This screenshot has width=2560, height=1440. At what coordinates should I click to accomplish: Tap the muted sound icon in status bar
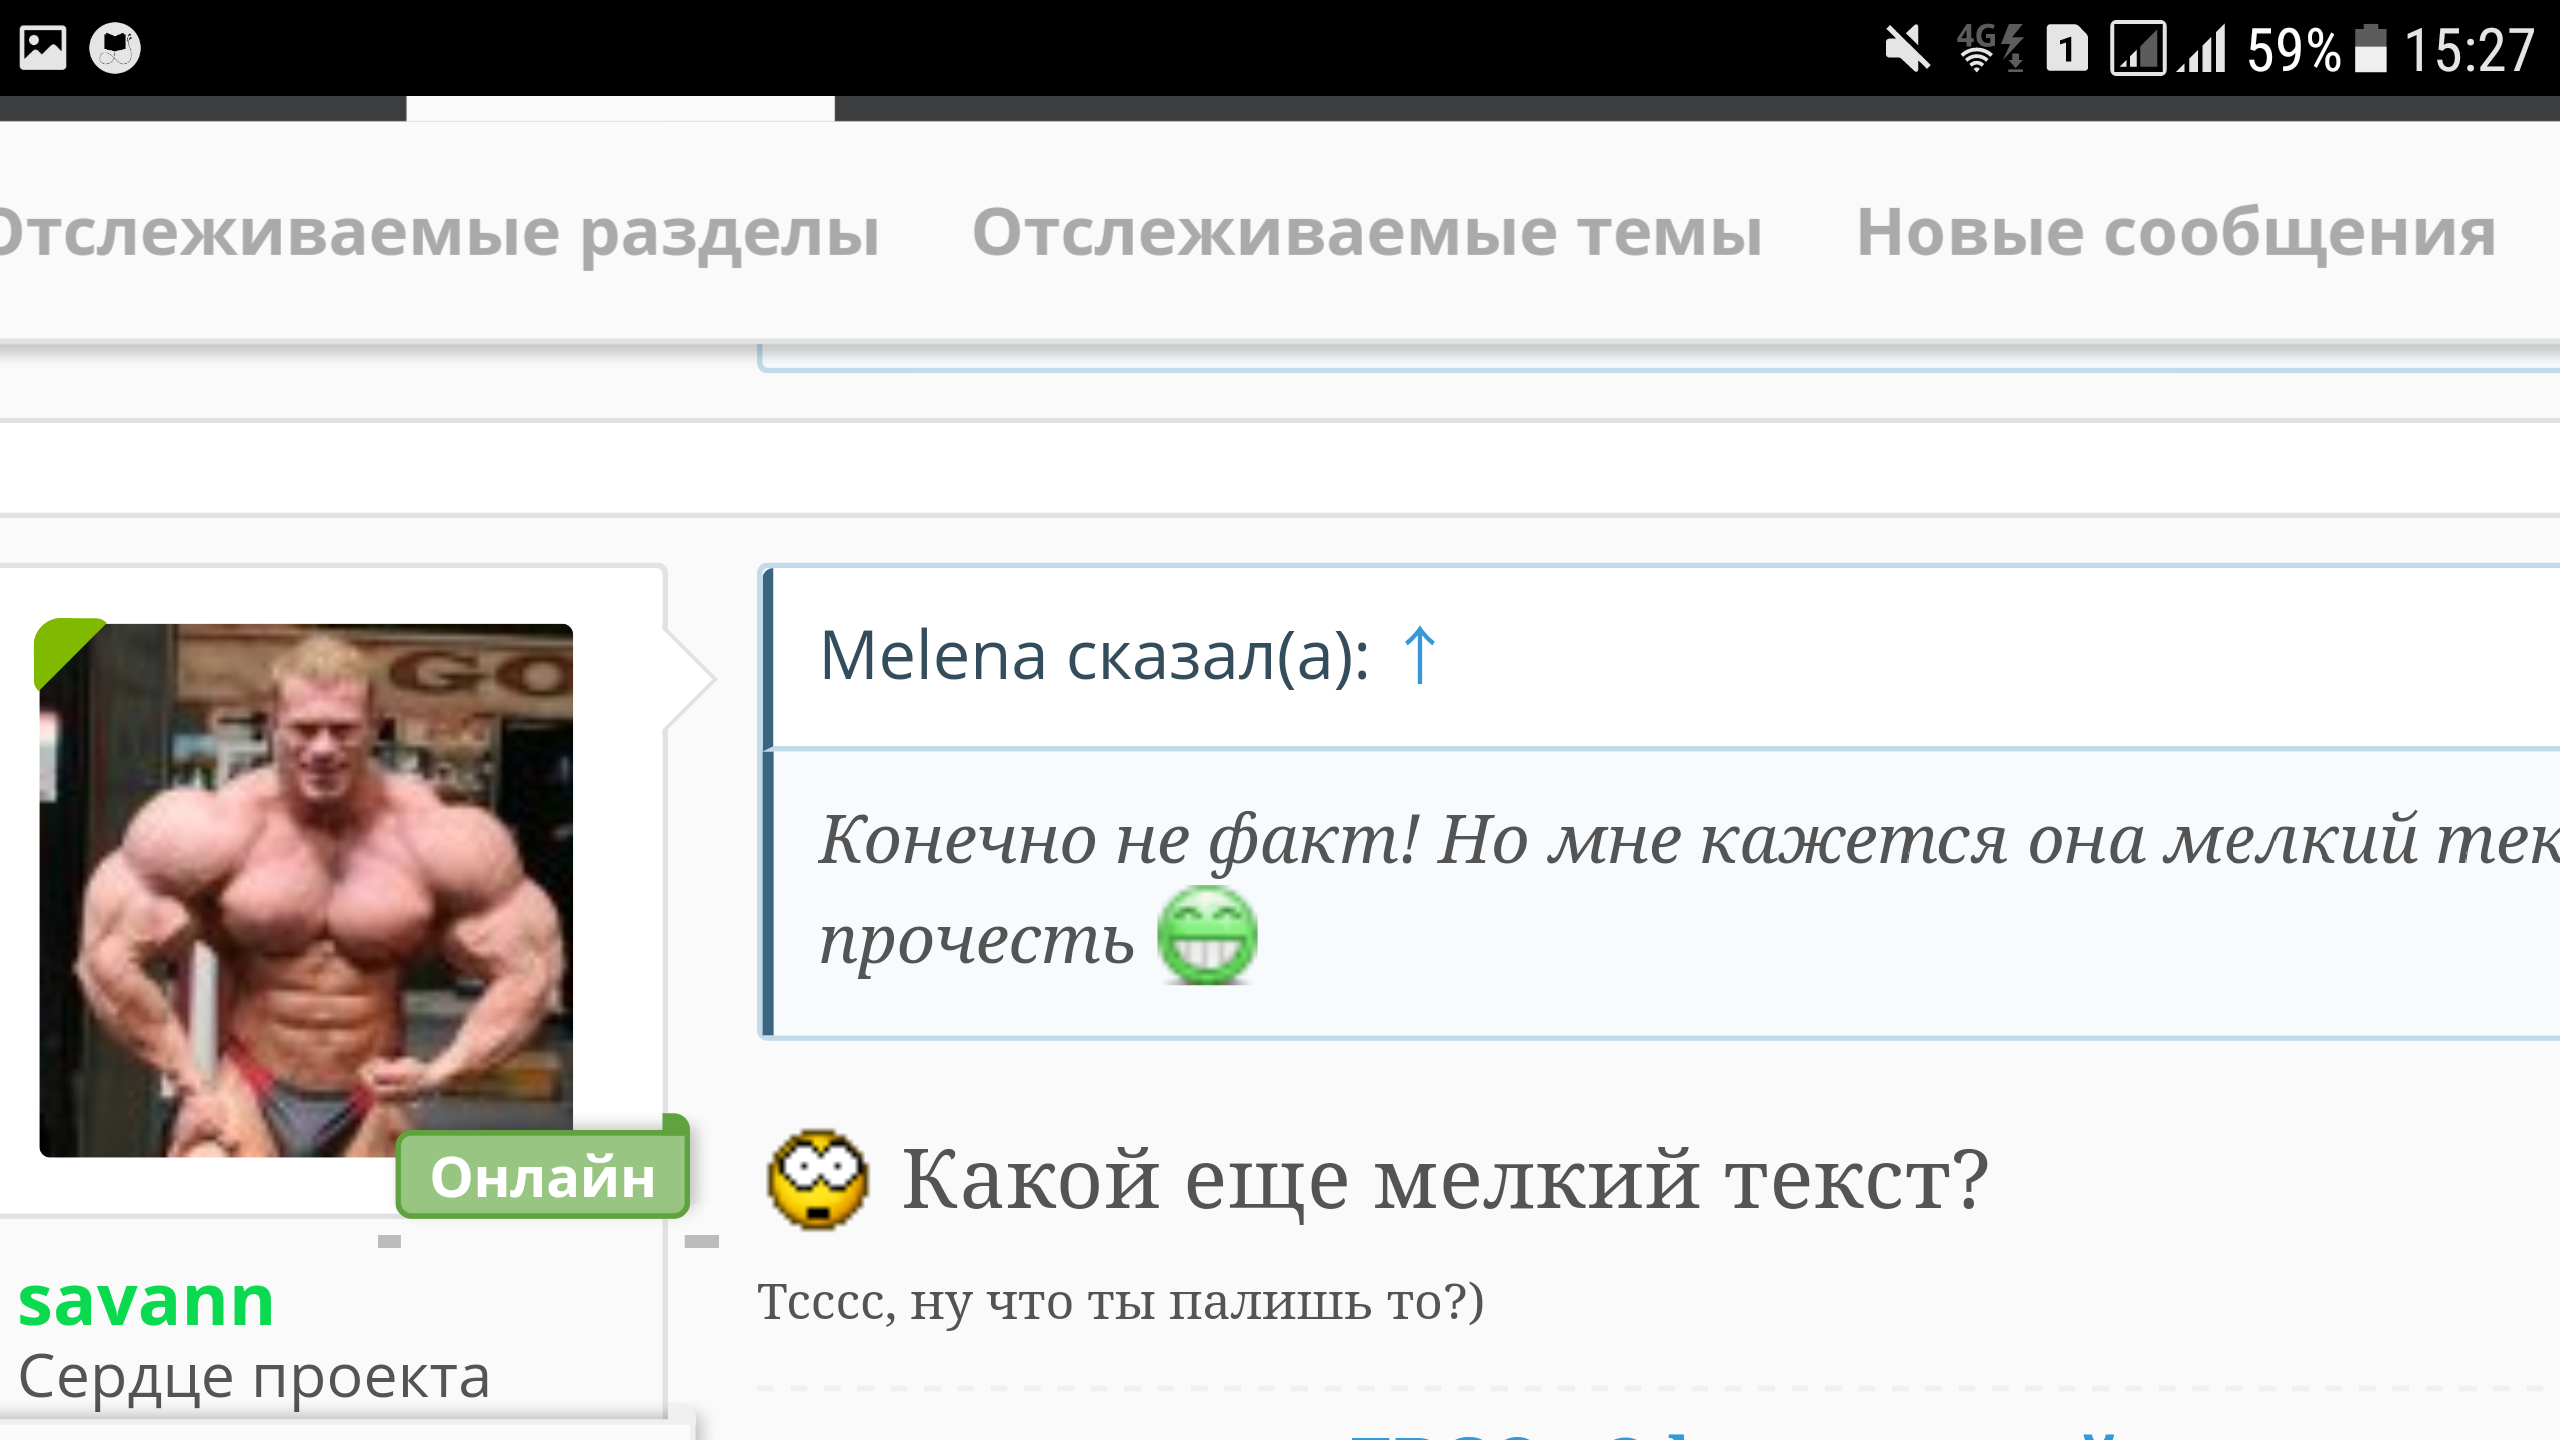[1906, 48]
